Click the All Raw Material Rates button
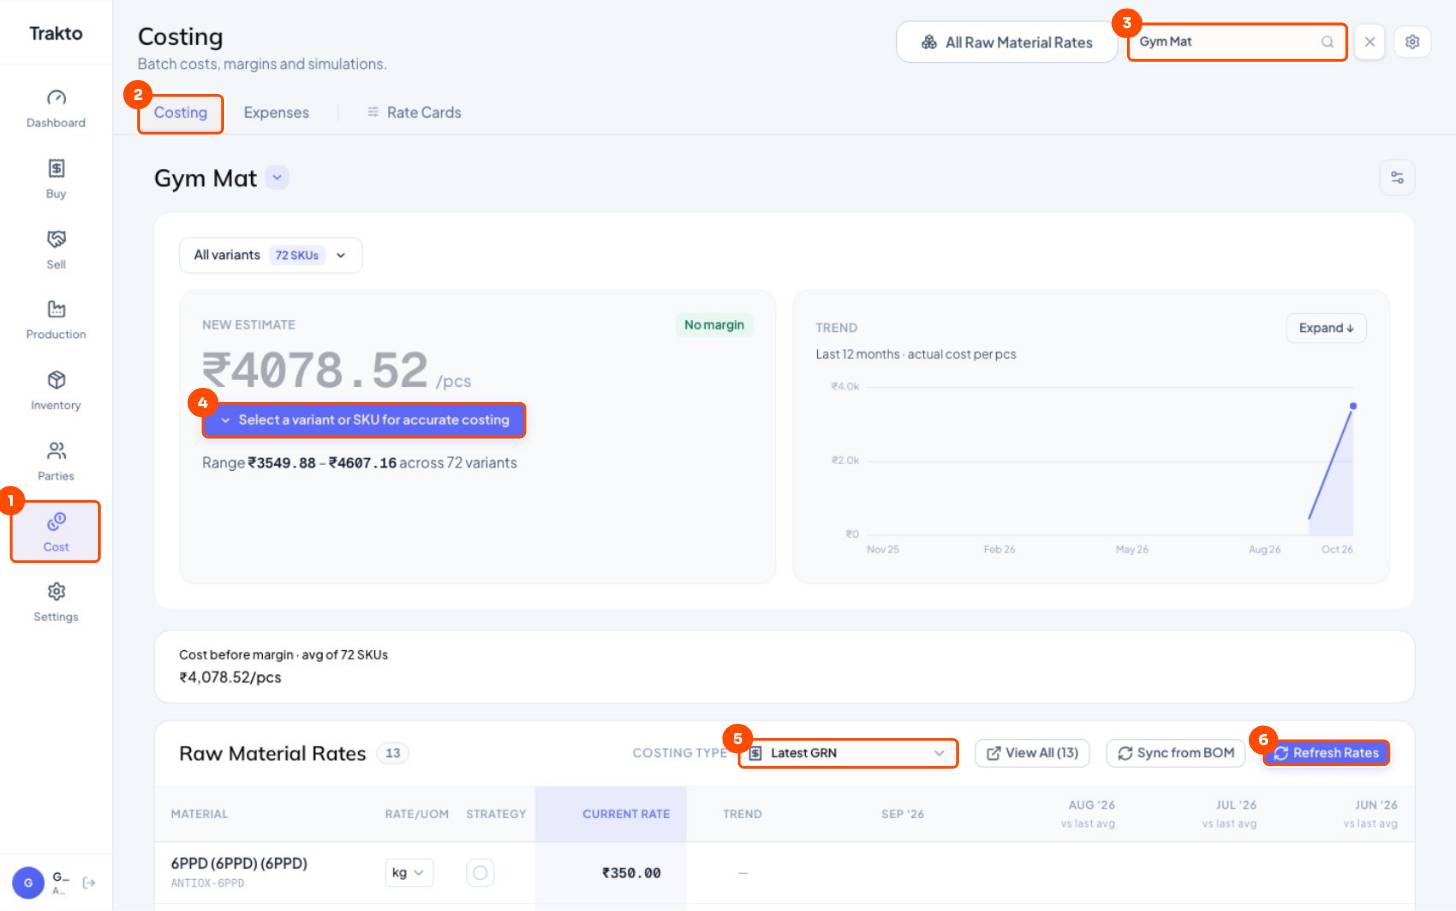The height and width of the screenshot is (911, 1456). (1006, 42)
